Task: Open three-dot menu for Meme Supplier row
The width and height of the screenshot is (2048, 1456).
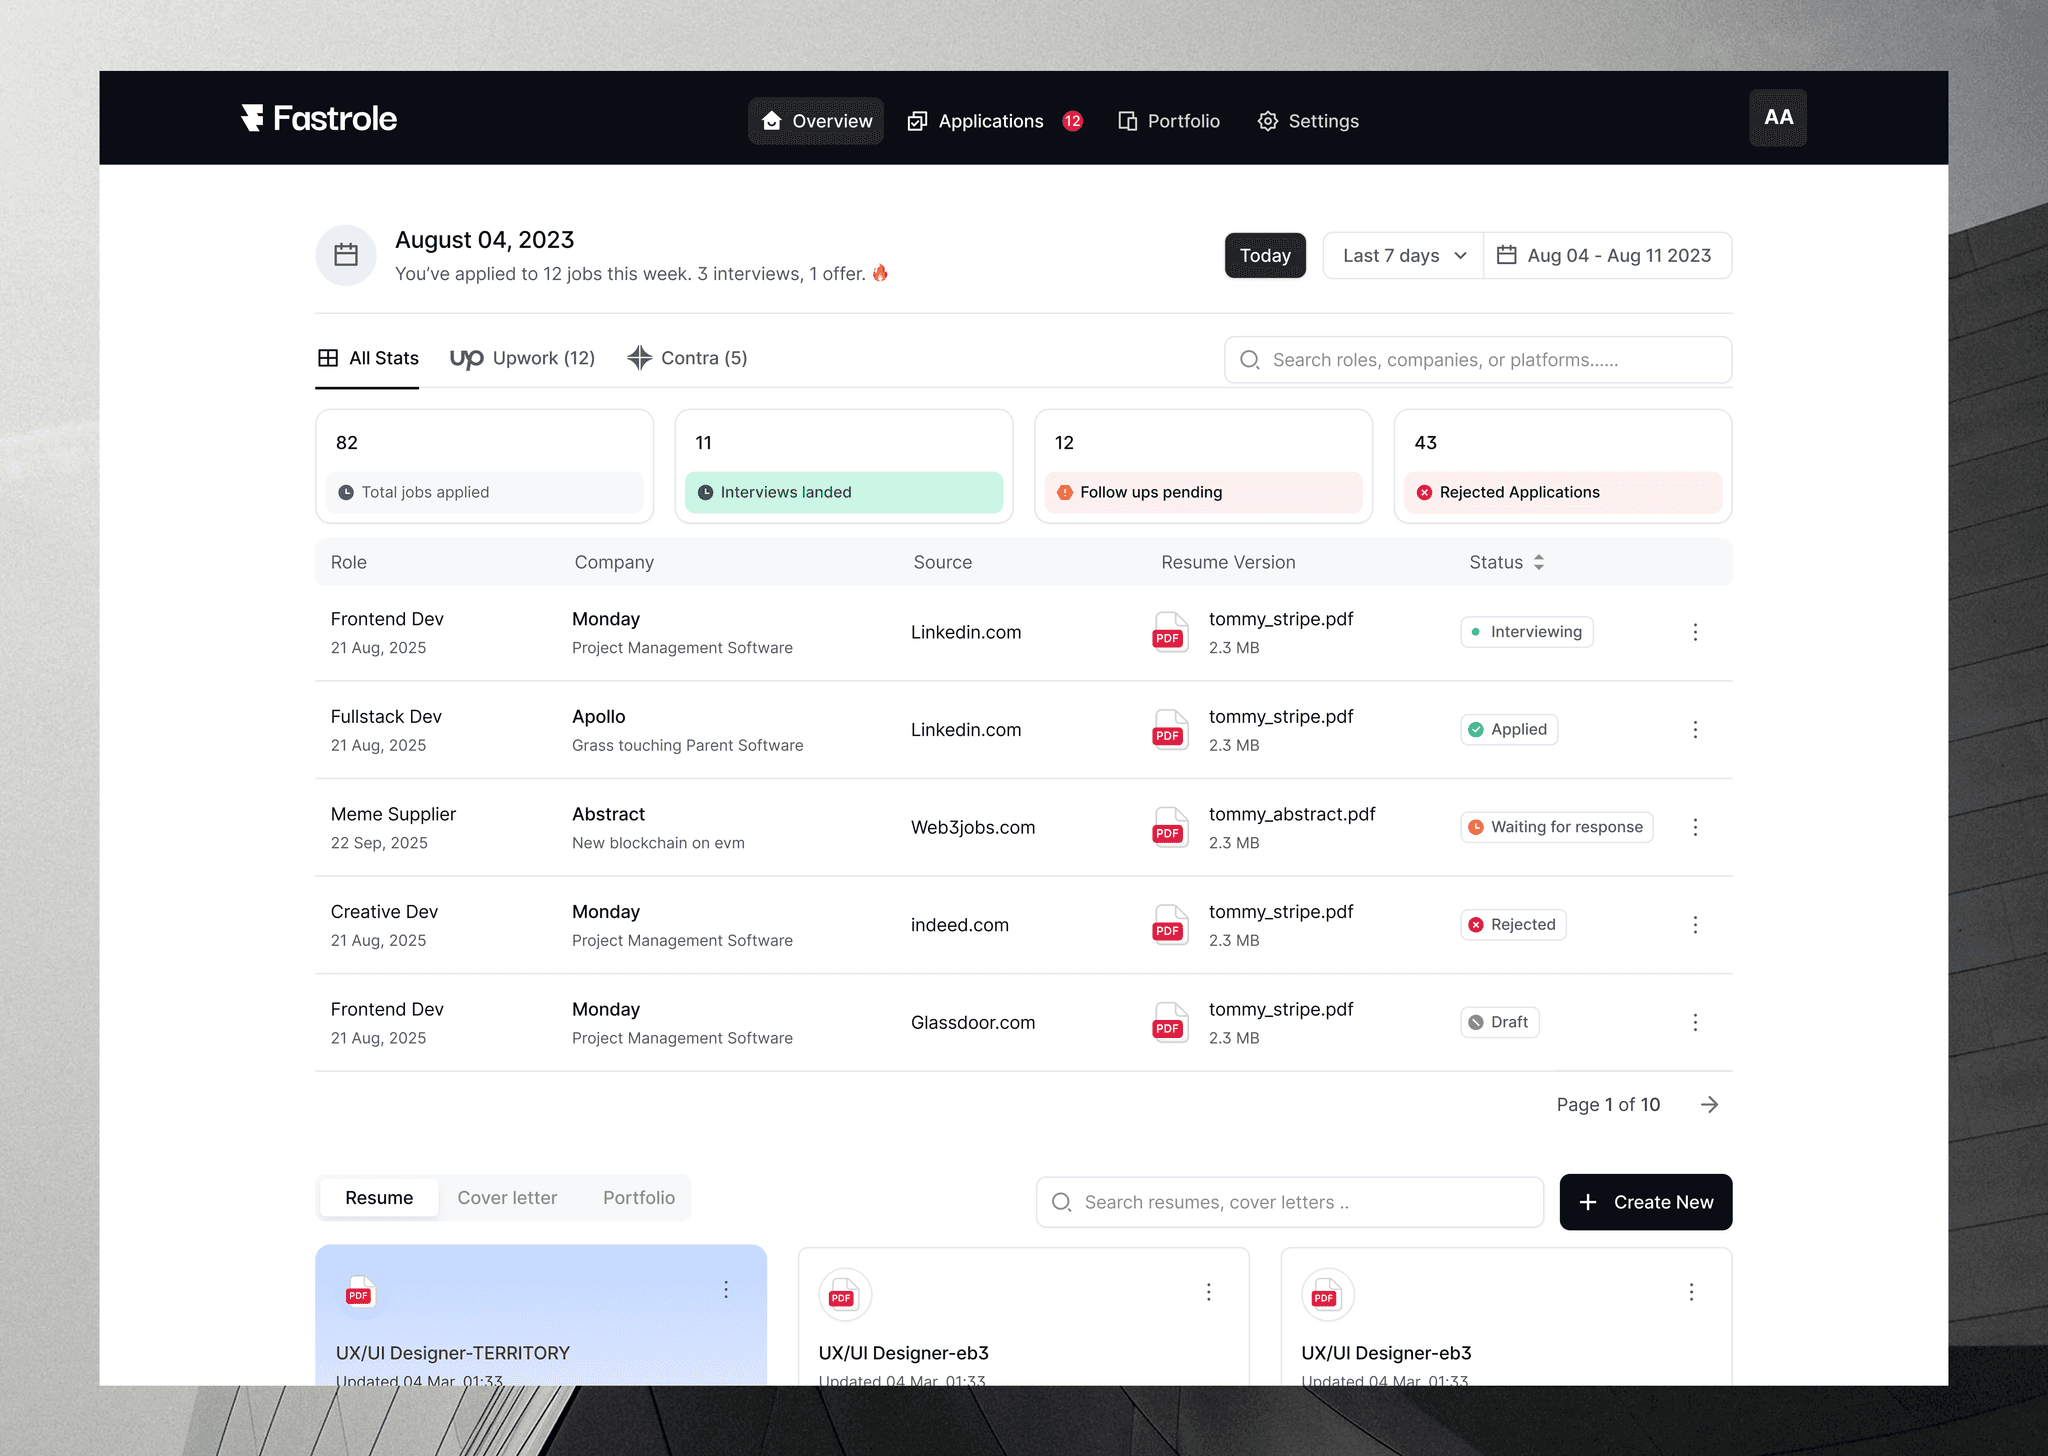Action: coord(1695,827)
